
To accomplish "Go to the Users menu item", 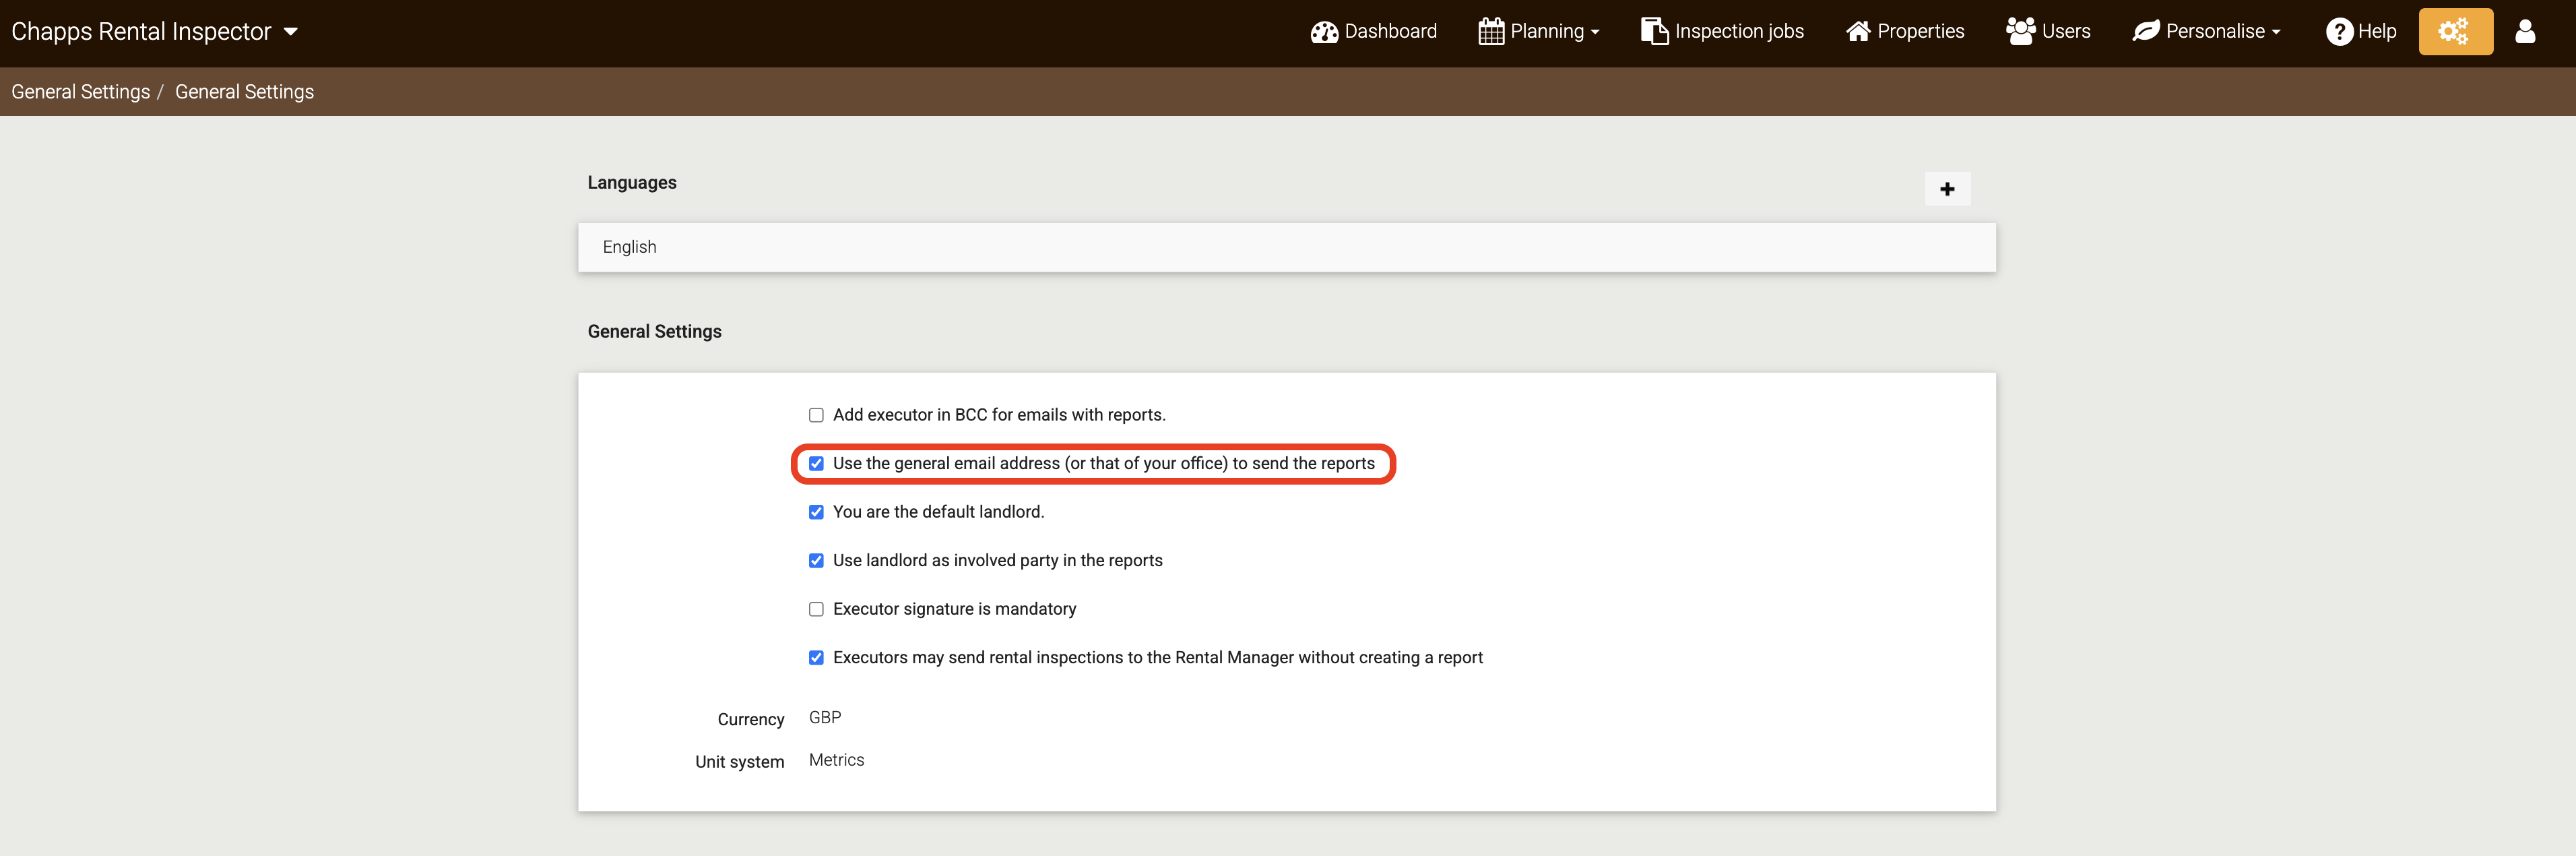I will 2065,32.
